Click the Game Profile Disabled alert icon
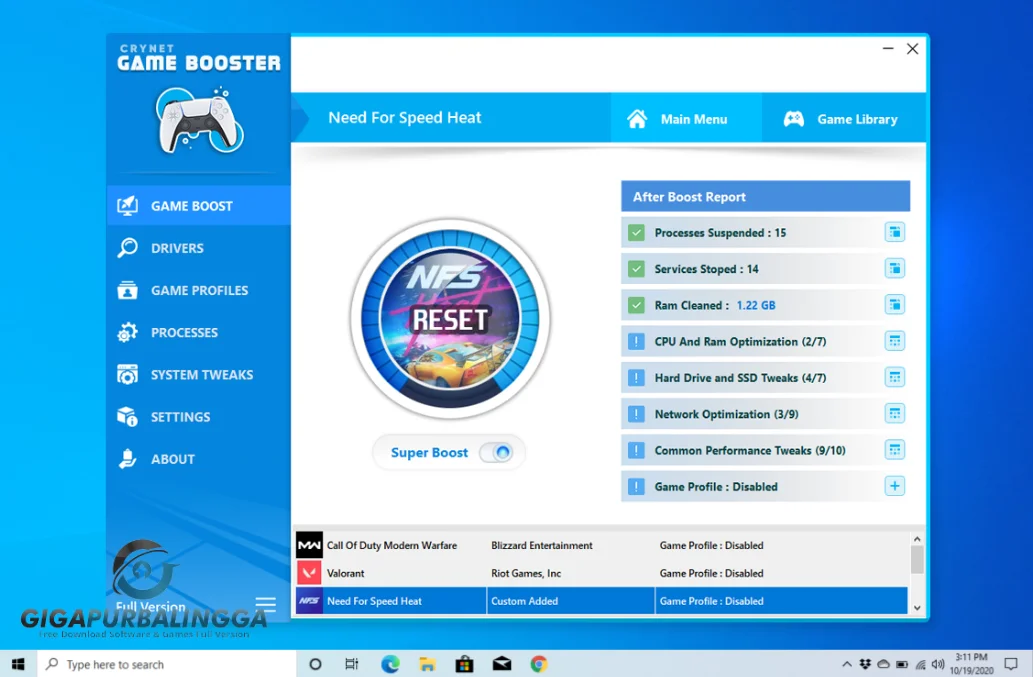The width and height of the screenshot is (1033, 677). click(x=636, y=486)
